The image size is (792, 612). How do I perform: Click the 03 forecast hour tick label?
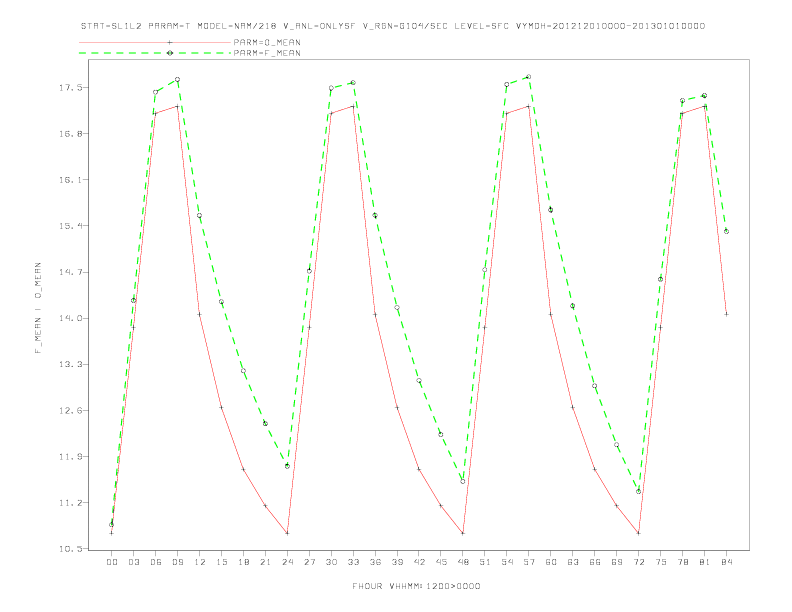tap(133, 562)
